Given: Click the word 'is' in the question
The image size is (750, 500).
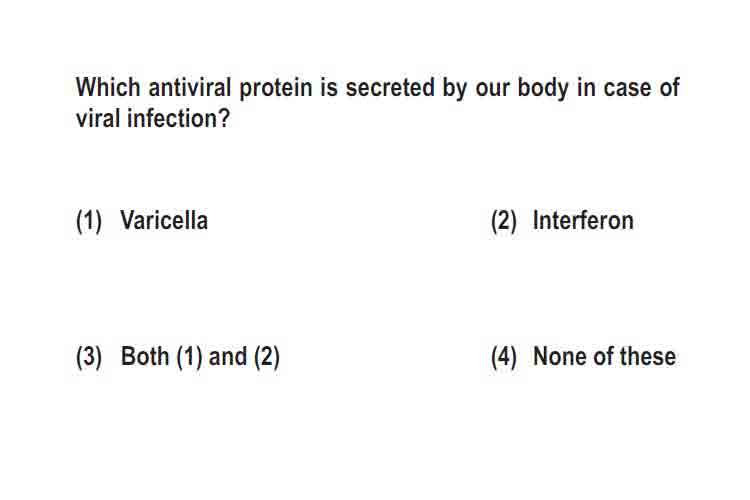Looking at the screenshot, I should click(329, 88).
